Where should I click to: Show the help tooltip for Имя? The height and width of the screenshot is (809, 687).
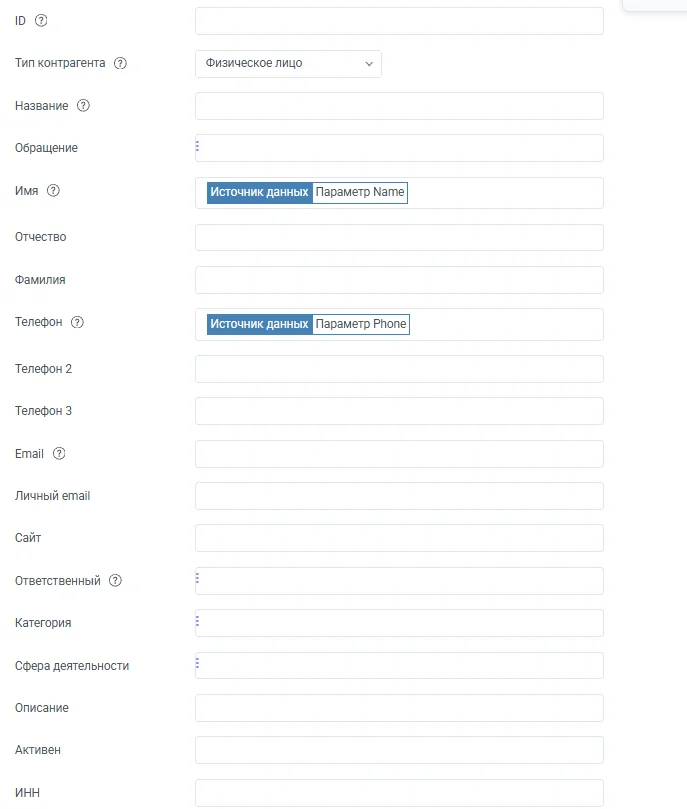pyautogui.click(x=53, y=190)
